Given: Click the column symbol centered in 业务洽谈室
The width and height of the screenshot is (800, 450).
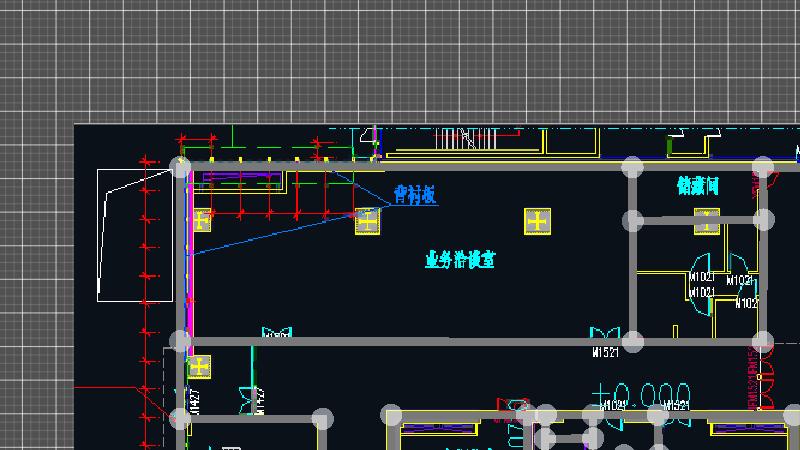Looking at the screenshot, I should pos(538,221).
